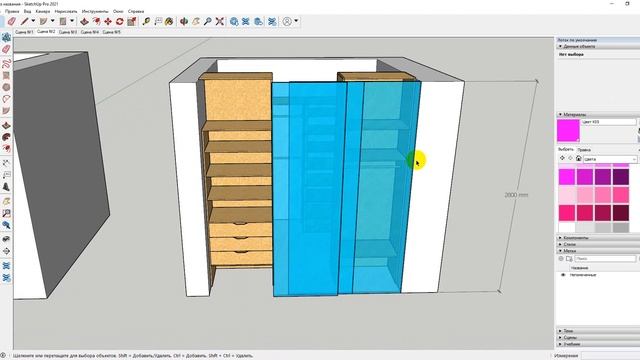The image size is (640, 360).
Task: Select the Line pencil tool
Action: tap(25, 21)
